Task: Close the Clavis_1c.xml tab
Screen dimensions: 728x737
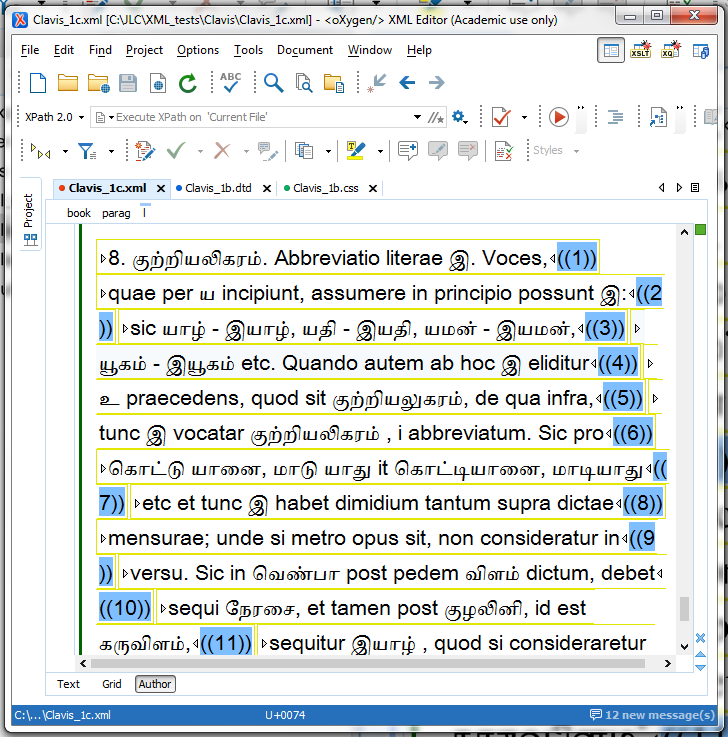Action: (x=161, y=188)
